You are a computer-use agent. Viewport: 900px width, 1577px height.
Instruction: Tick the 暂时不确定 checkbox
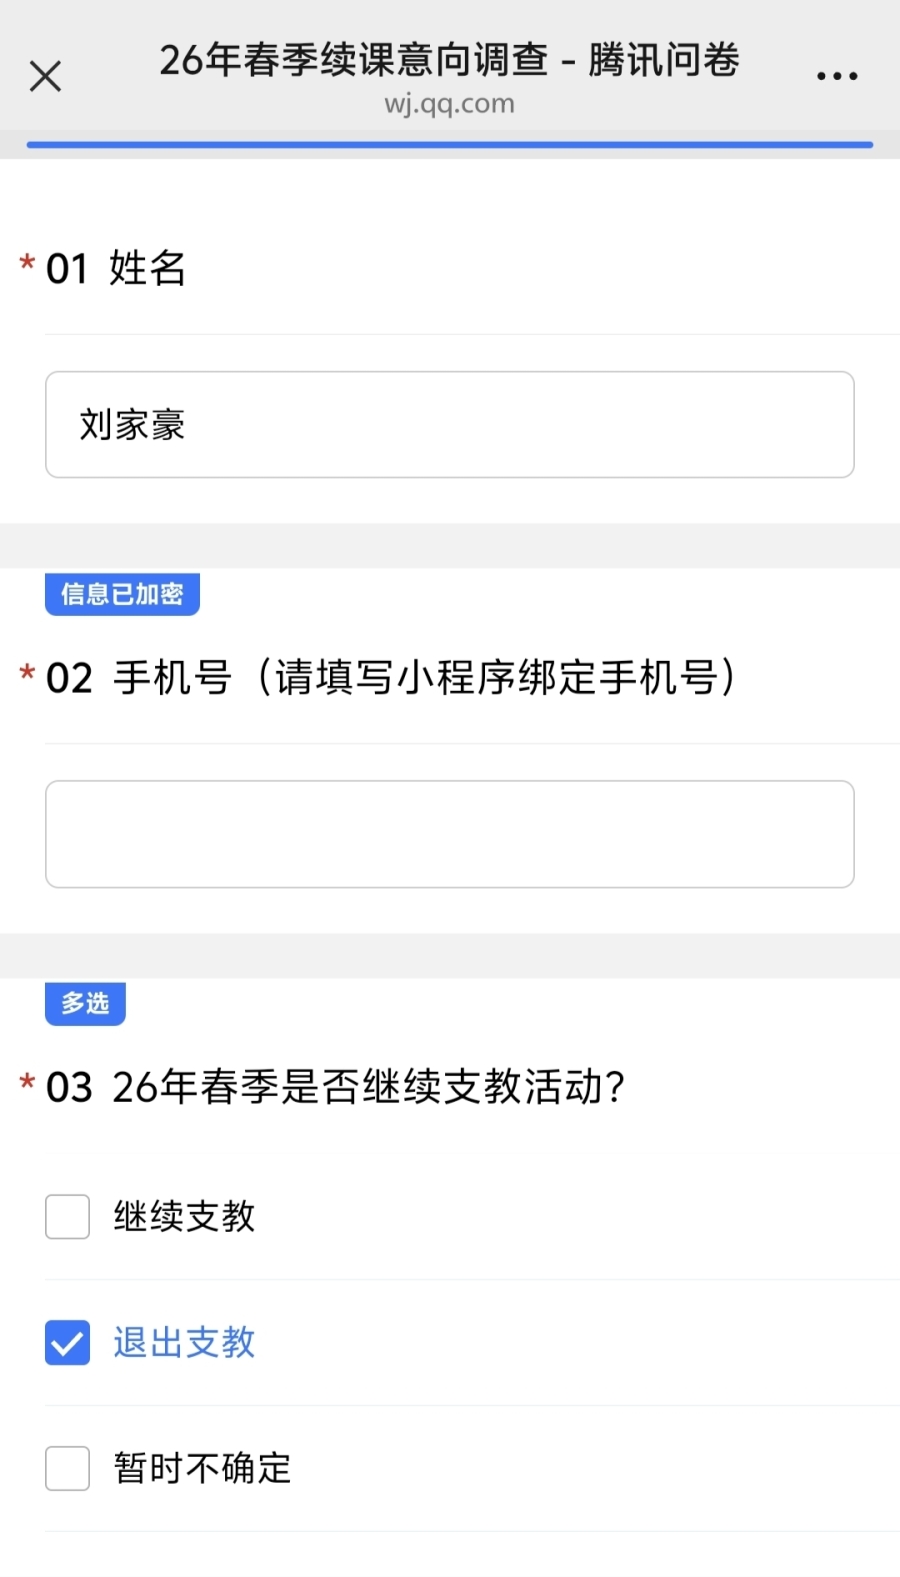click(68, 1469)
